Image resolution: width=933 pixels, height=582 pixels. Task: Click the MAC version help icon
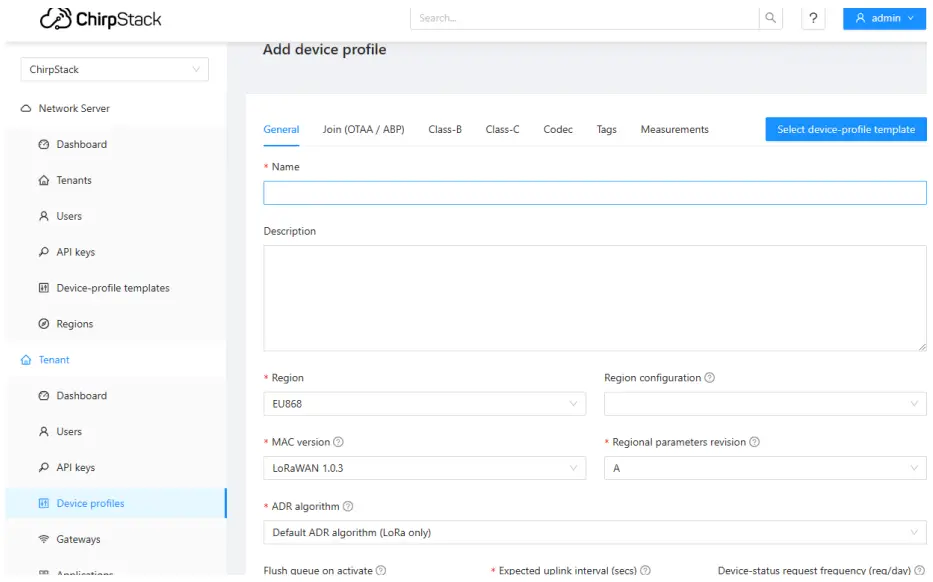338,442
